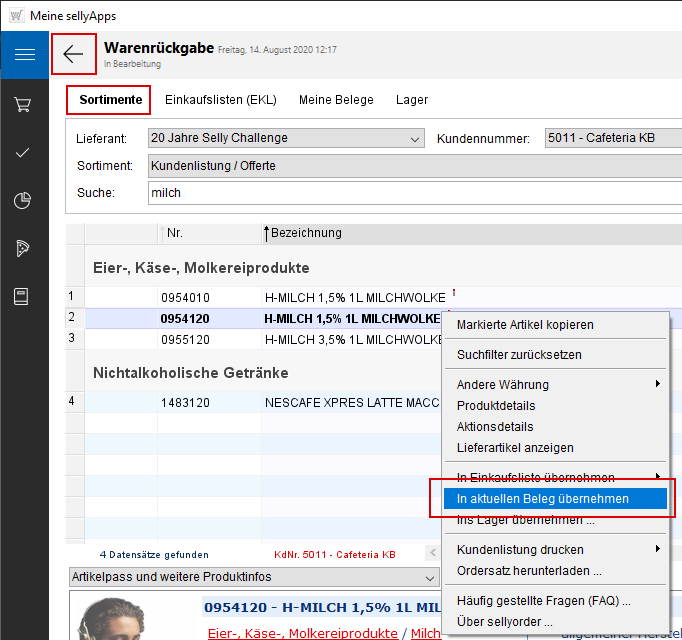Choose In aktuellen Beleg übernehmen
Viewport: 682px width, 640px height.
pyautogui.click(x=543, y=499)
